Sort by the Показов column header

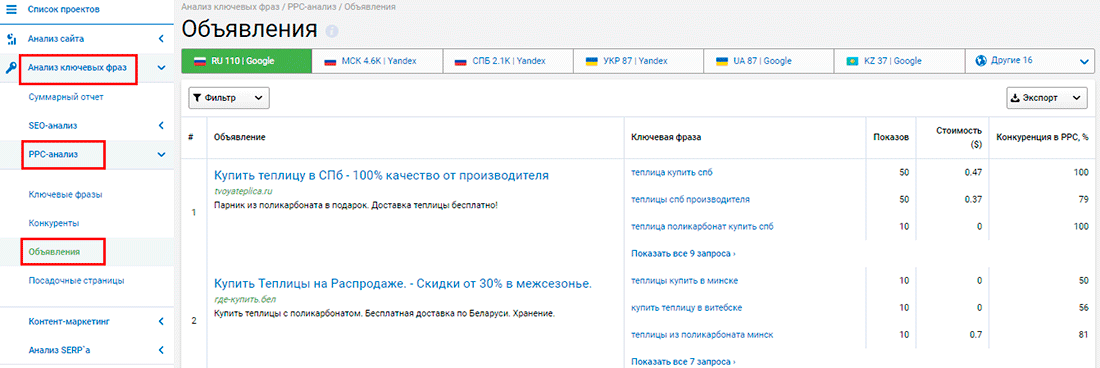[x=891, y=137]
